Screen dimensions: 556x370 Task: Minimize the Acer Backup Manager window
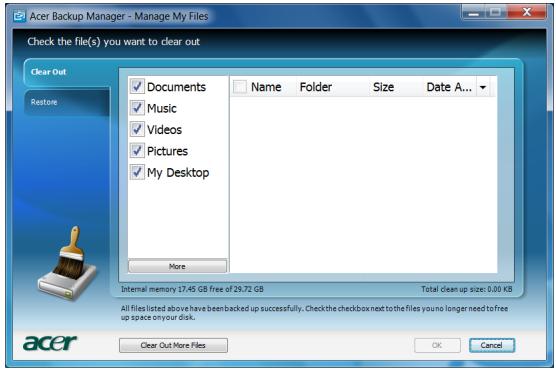(473, 12)
